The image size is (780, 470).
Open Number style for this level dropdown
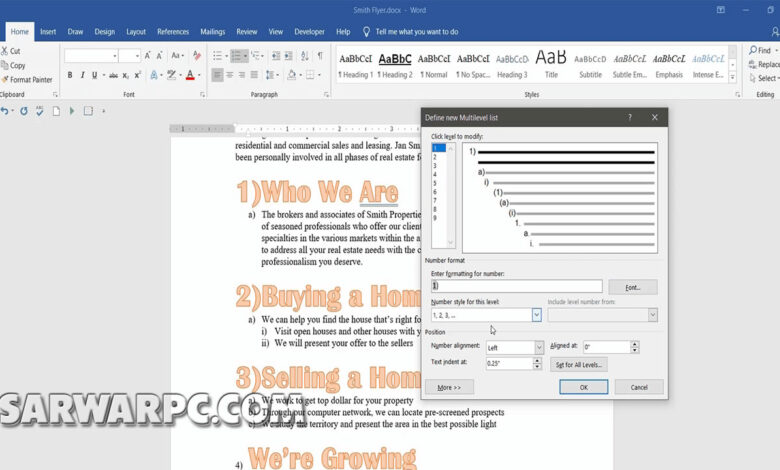coord(536,315)
